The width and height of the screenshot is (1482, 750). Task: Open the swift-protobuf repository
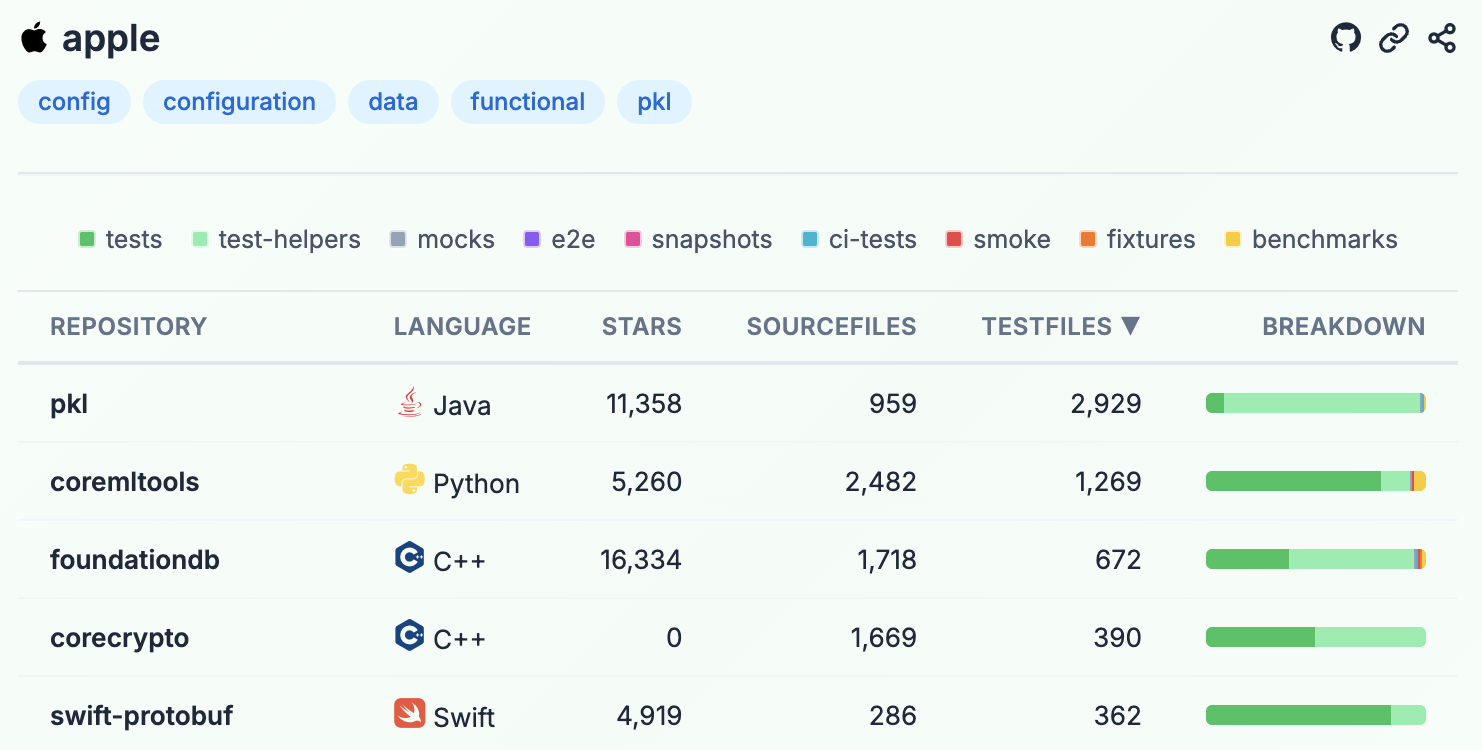(142, 716)
